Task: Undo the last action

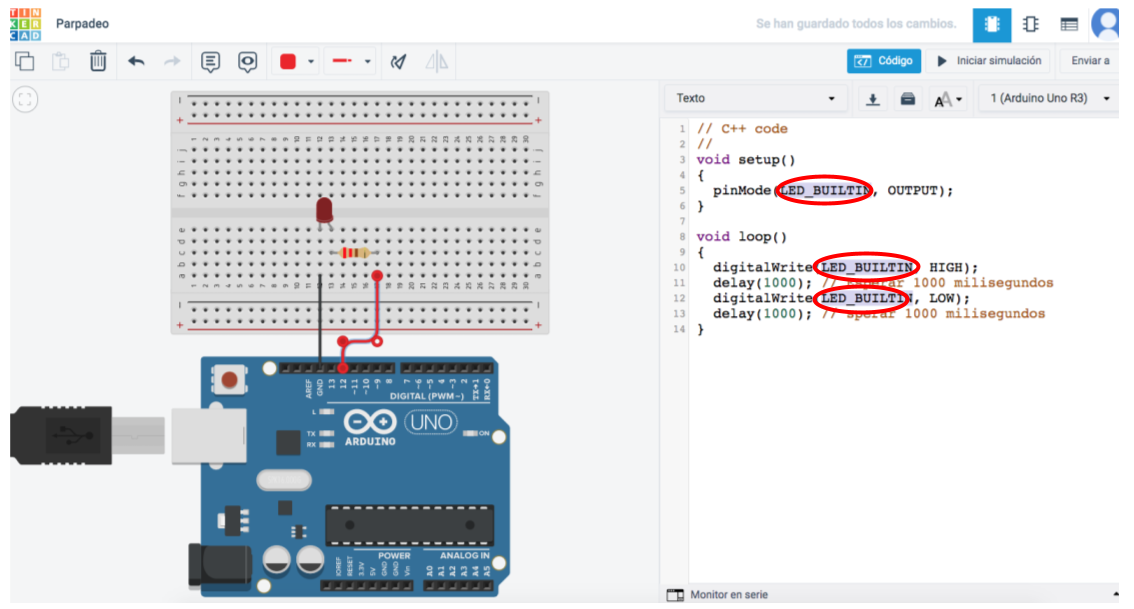Action: click(136, 62)
